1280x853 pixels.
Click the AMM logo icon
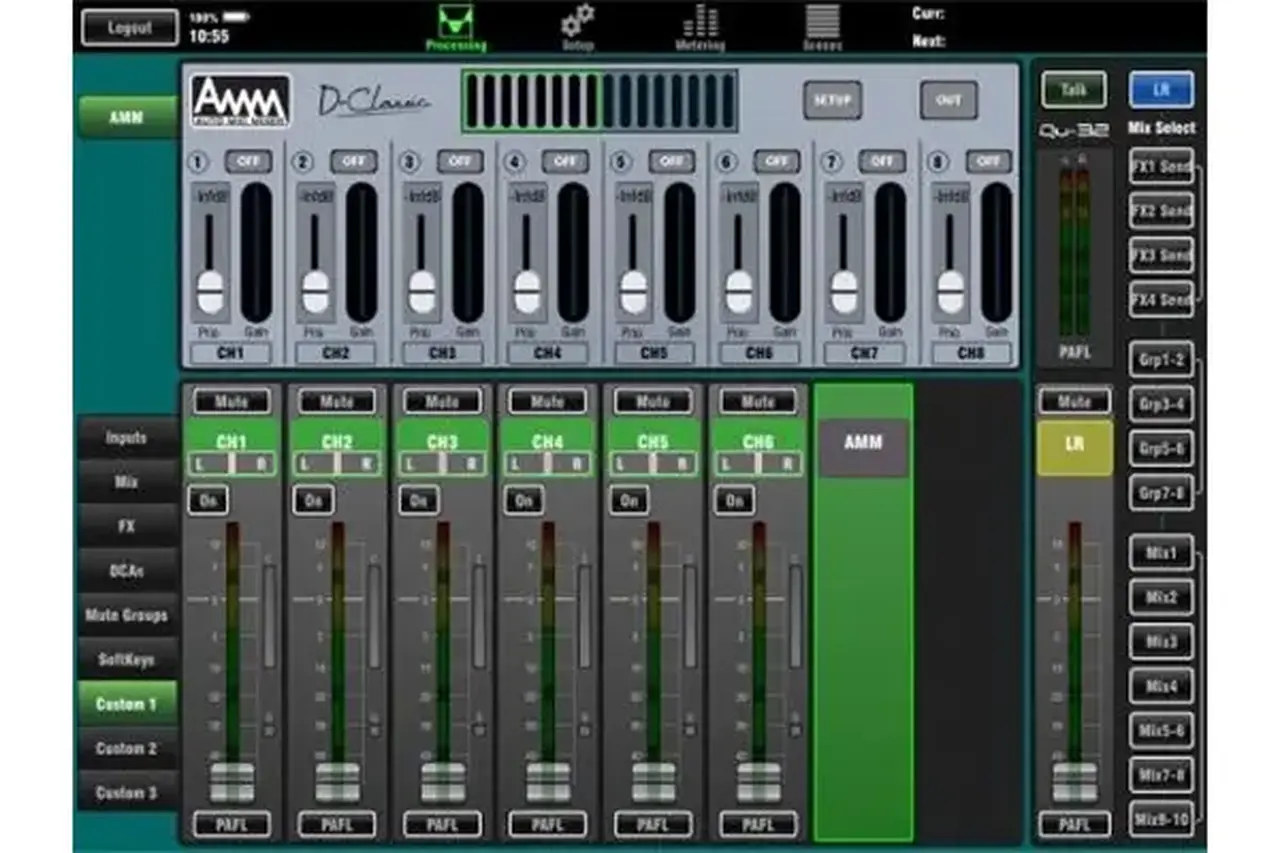240,101
